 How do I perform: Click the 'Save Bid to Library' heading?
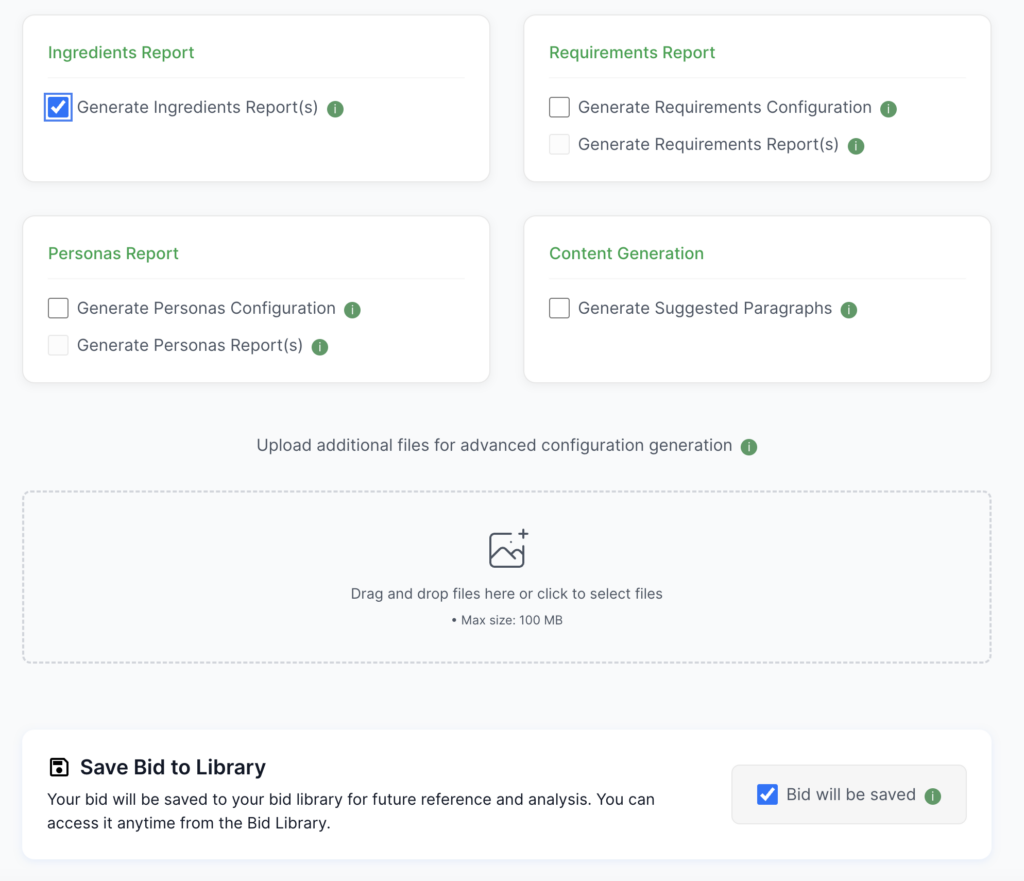pyautogui.click(x=172, y=767)
